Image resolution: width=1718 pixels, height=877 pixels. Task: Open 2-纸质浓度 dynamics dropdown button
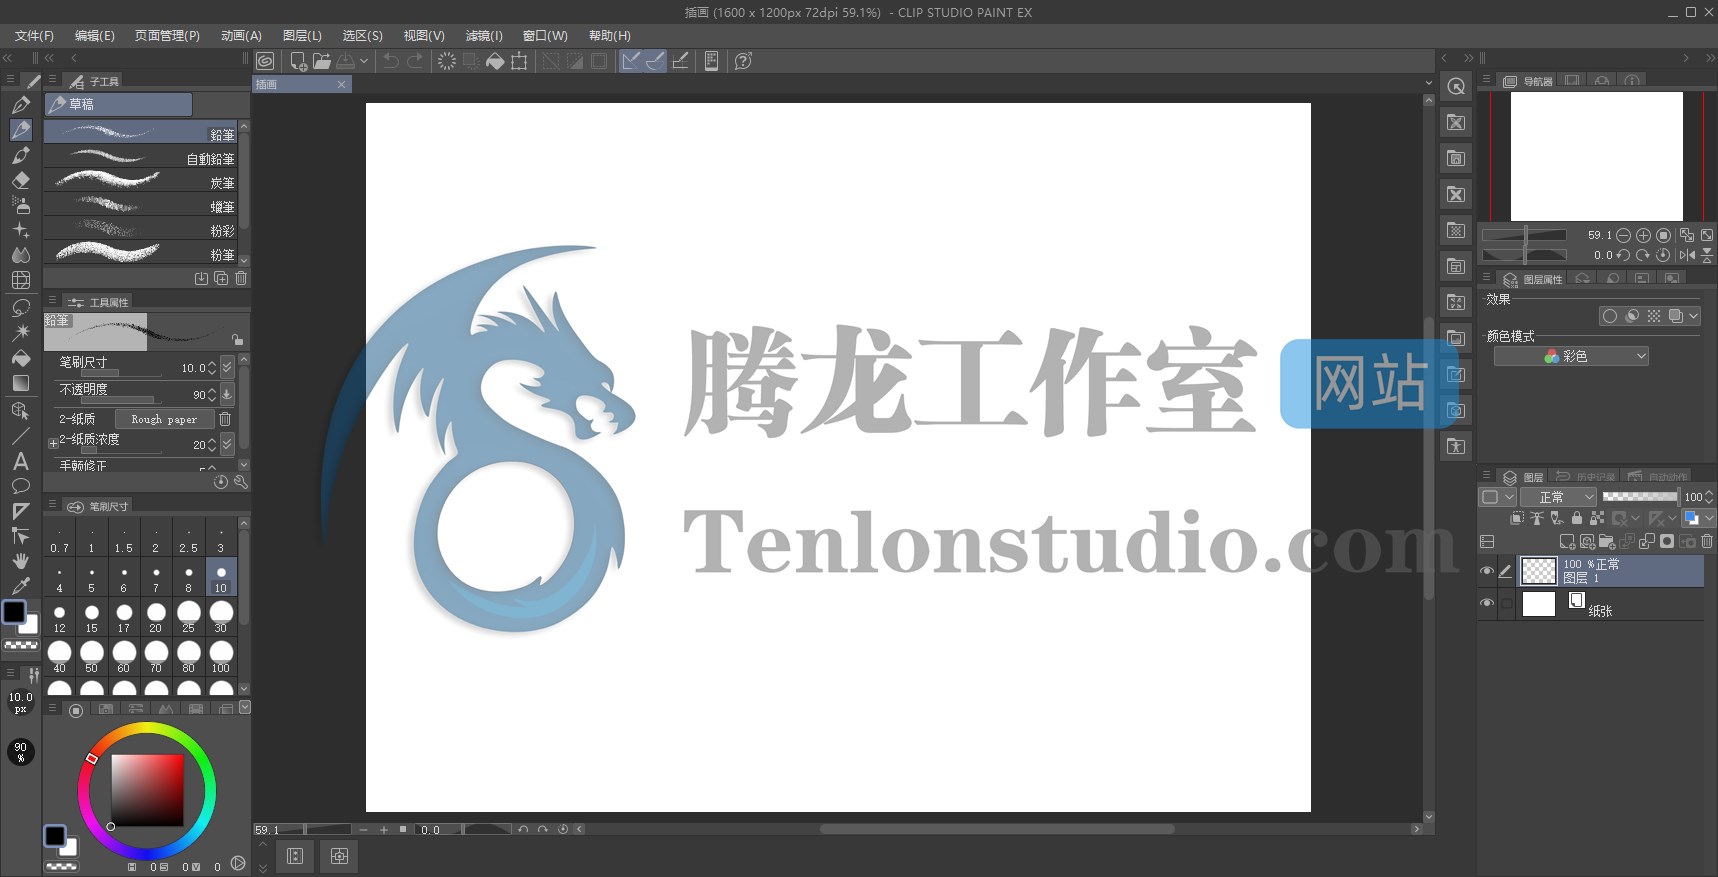227,444
